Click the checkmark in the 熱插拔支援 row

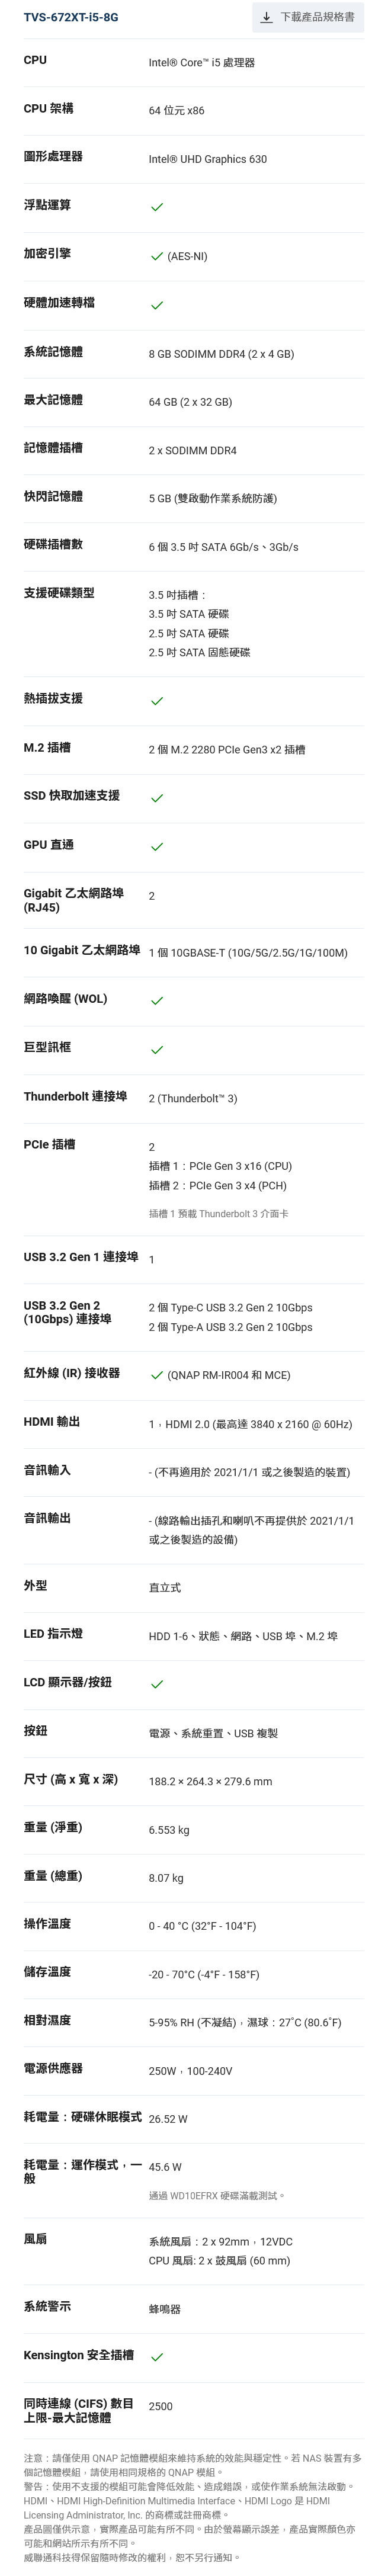tap(157, 701)
